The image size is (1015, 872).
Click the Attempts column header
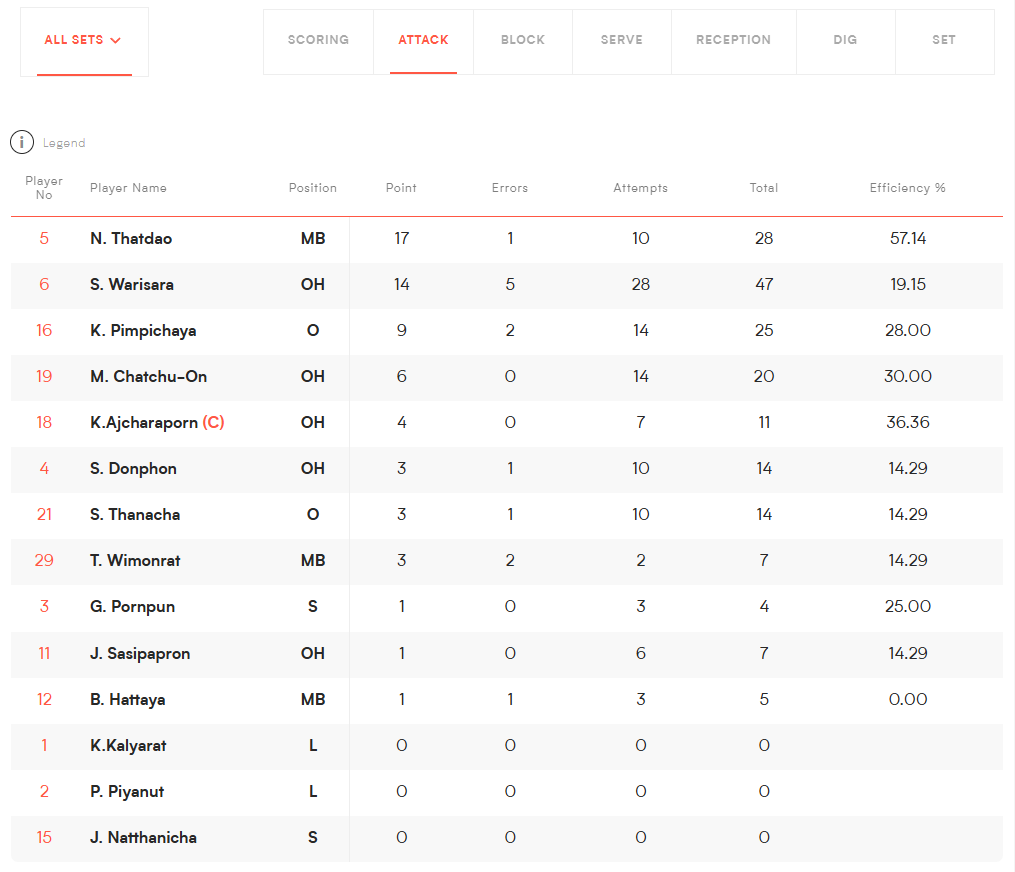pyautogui.click(x=640, y=188)
